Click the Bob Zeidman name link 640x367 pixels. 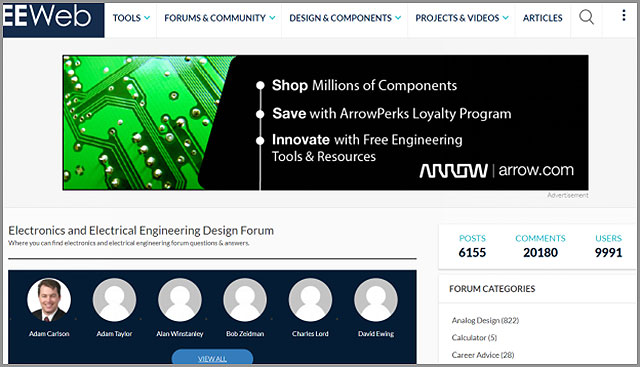(x=245, y=334)
